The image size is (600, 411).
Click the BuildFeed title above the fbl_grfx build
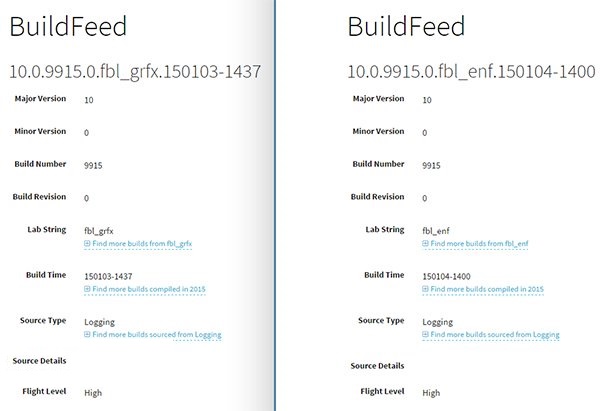(69, 29)
